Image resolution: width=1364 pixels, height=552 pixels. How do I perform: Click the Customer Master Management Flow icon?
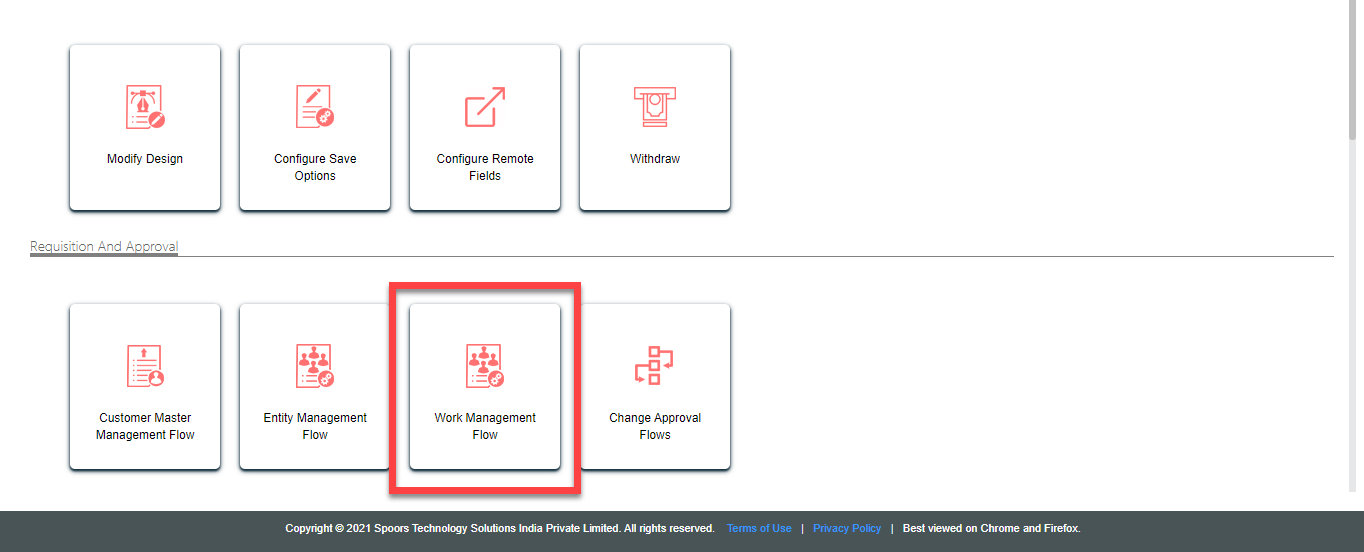[145, 366]
